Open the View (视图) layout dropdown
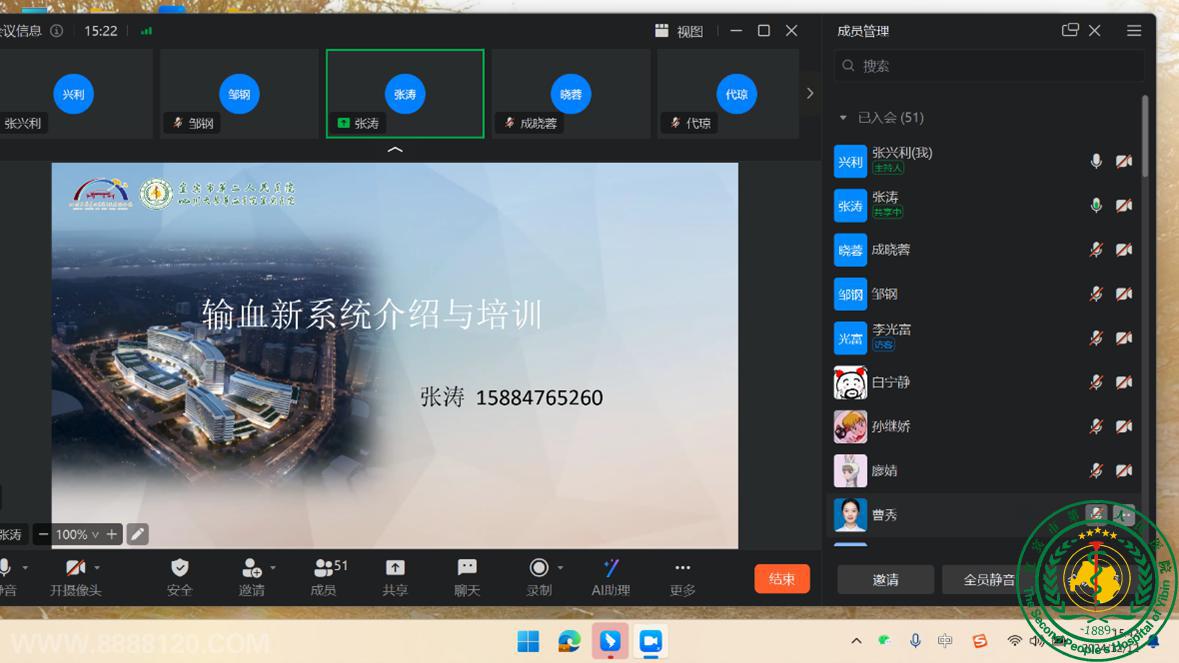This screenshot has height=663, width=1179. click(679, 31)
